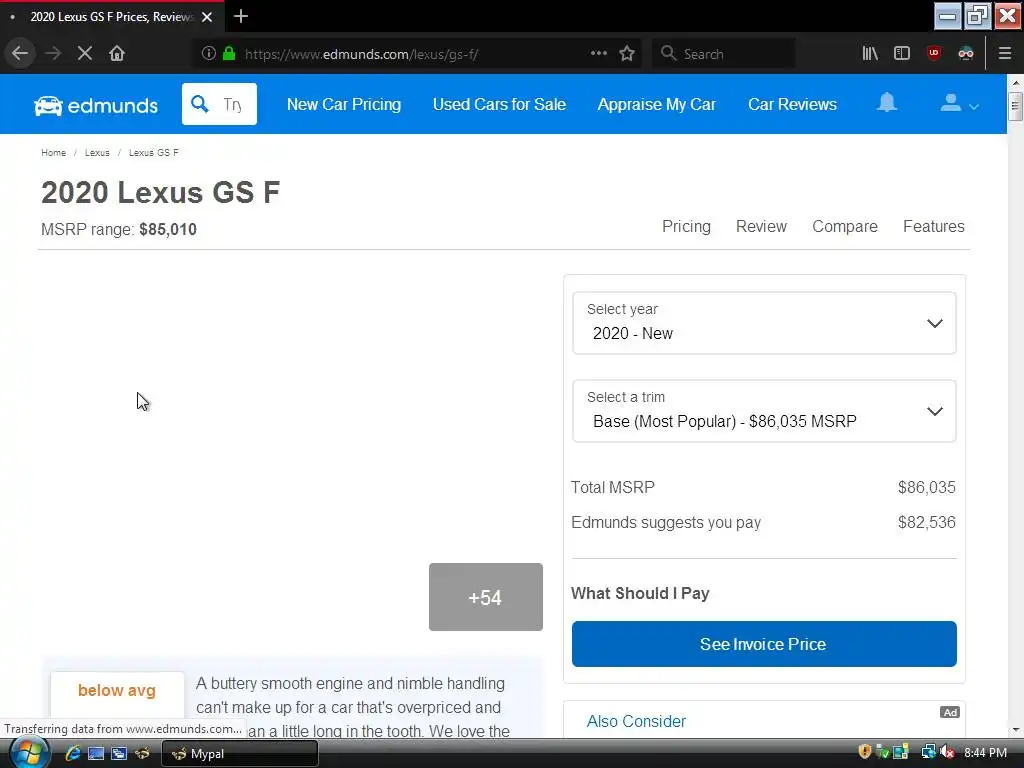Click the browser address bar URL

pos(361,54)
